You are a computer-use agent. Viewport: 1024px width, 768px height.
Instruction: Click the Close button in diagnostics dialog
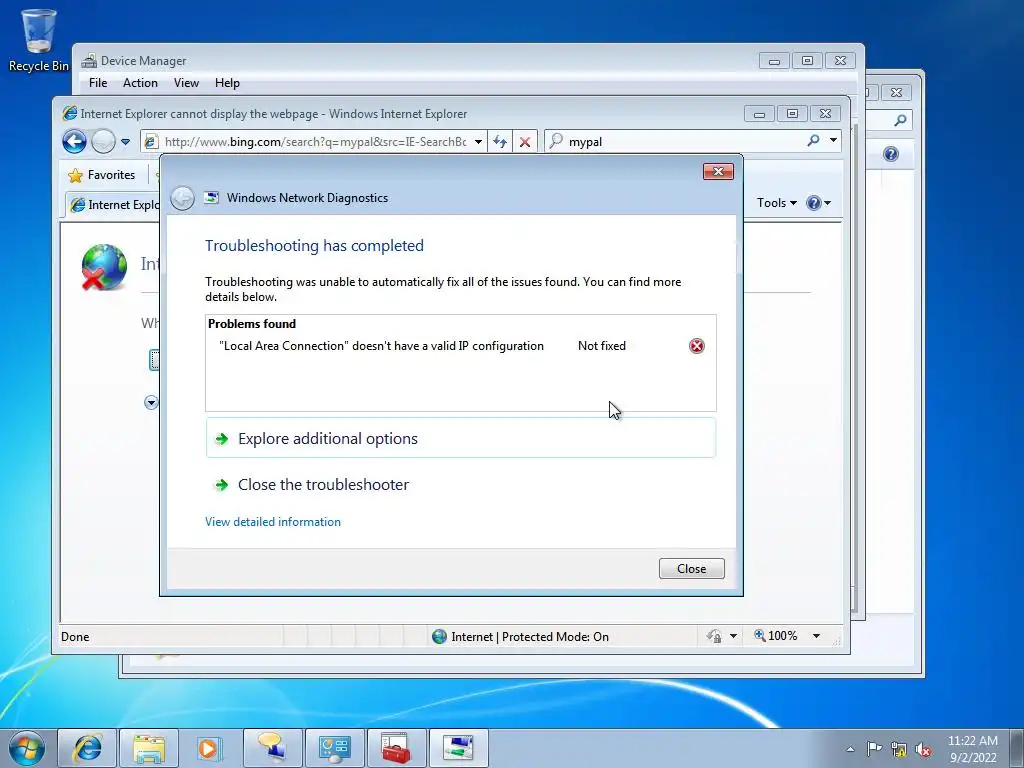tap(692, 569)
